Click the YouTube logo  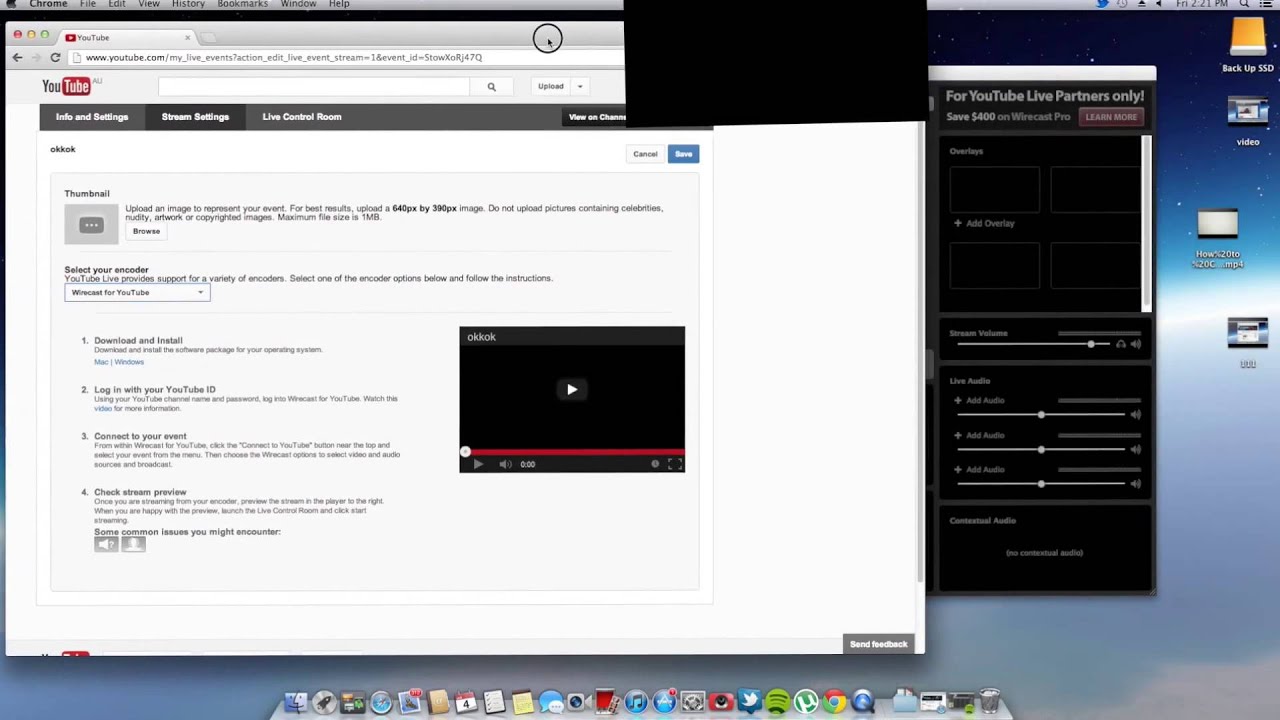66,87
